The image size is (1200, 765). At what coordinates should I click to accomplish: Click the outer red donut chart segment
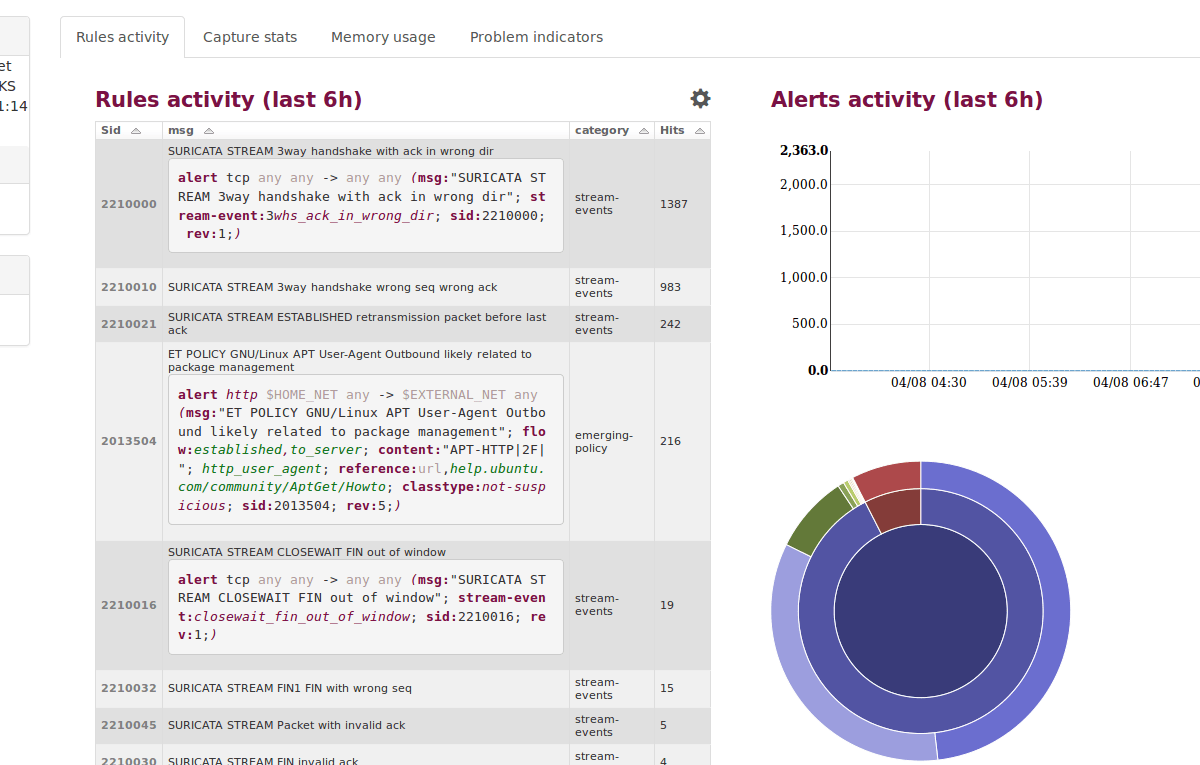890,475
